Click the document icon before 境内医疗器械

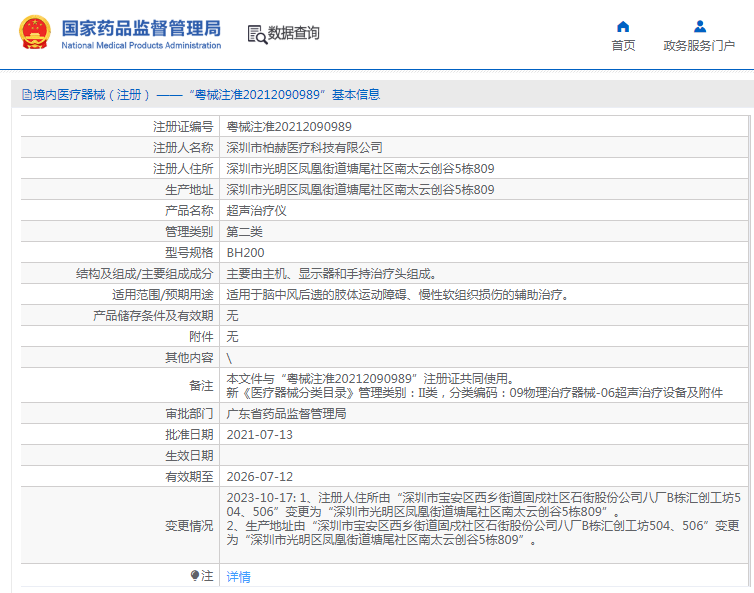point(27,95)
